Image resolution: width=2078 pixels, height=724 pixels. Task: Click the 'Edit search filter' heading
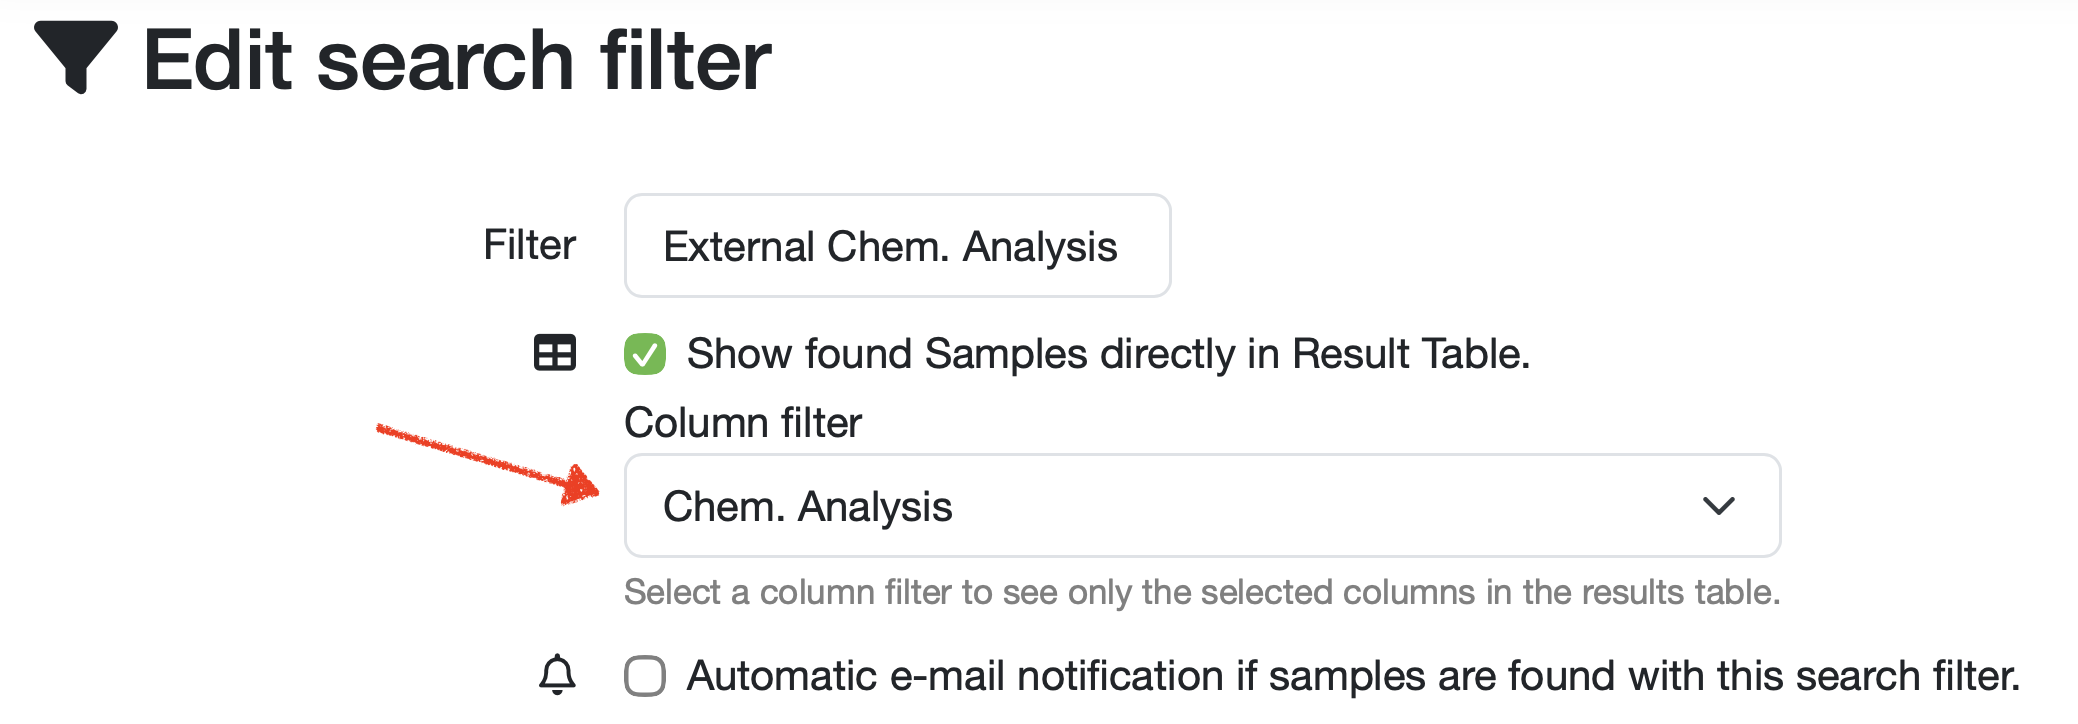(457, 61)
